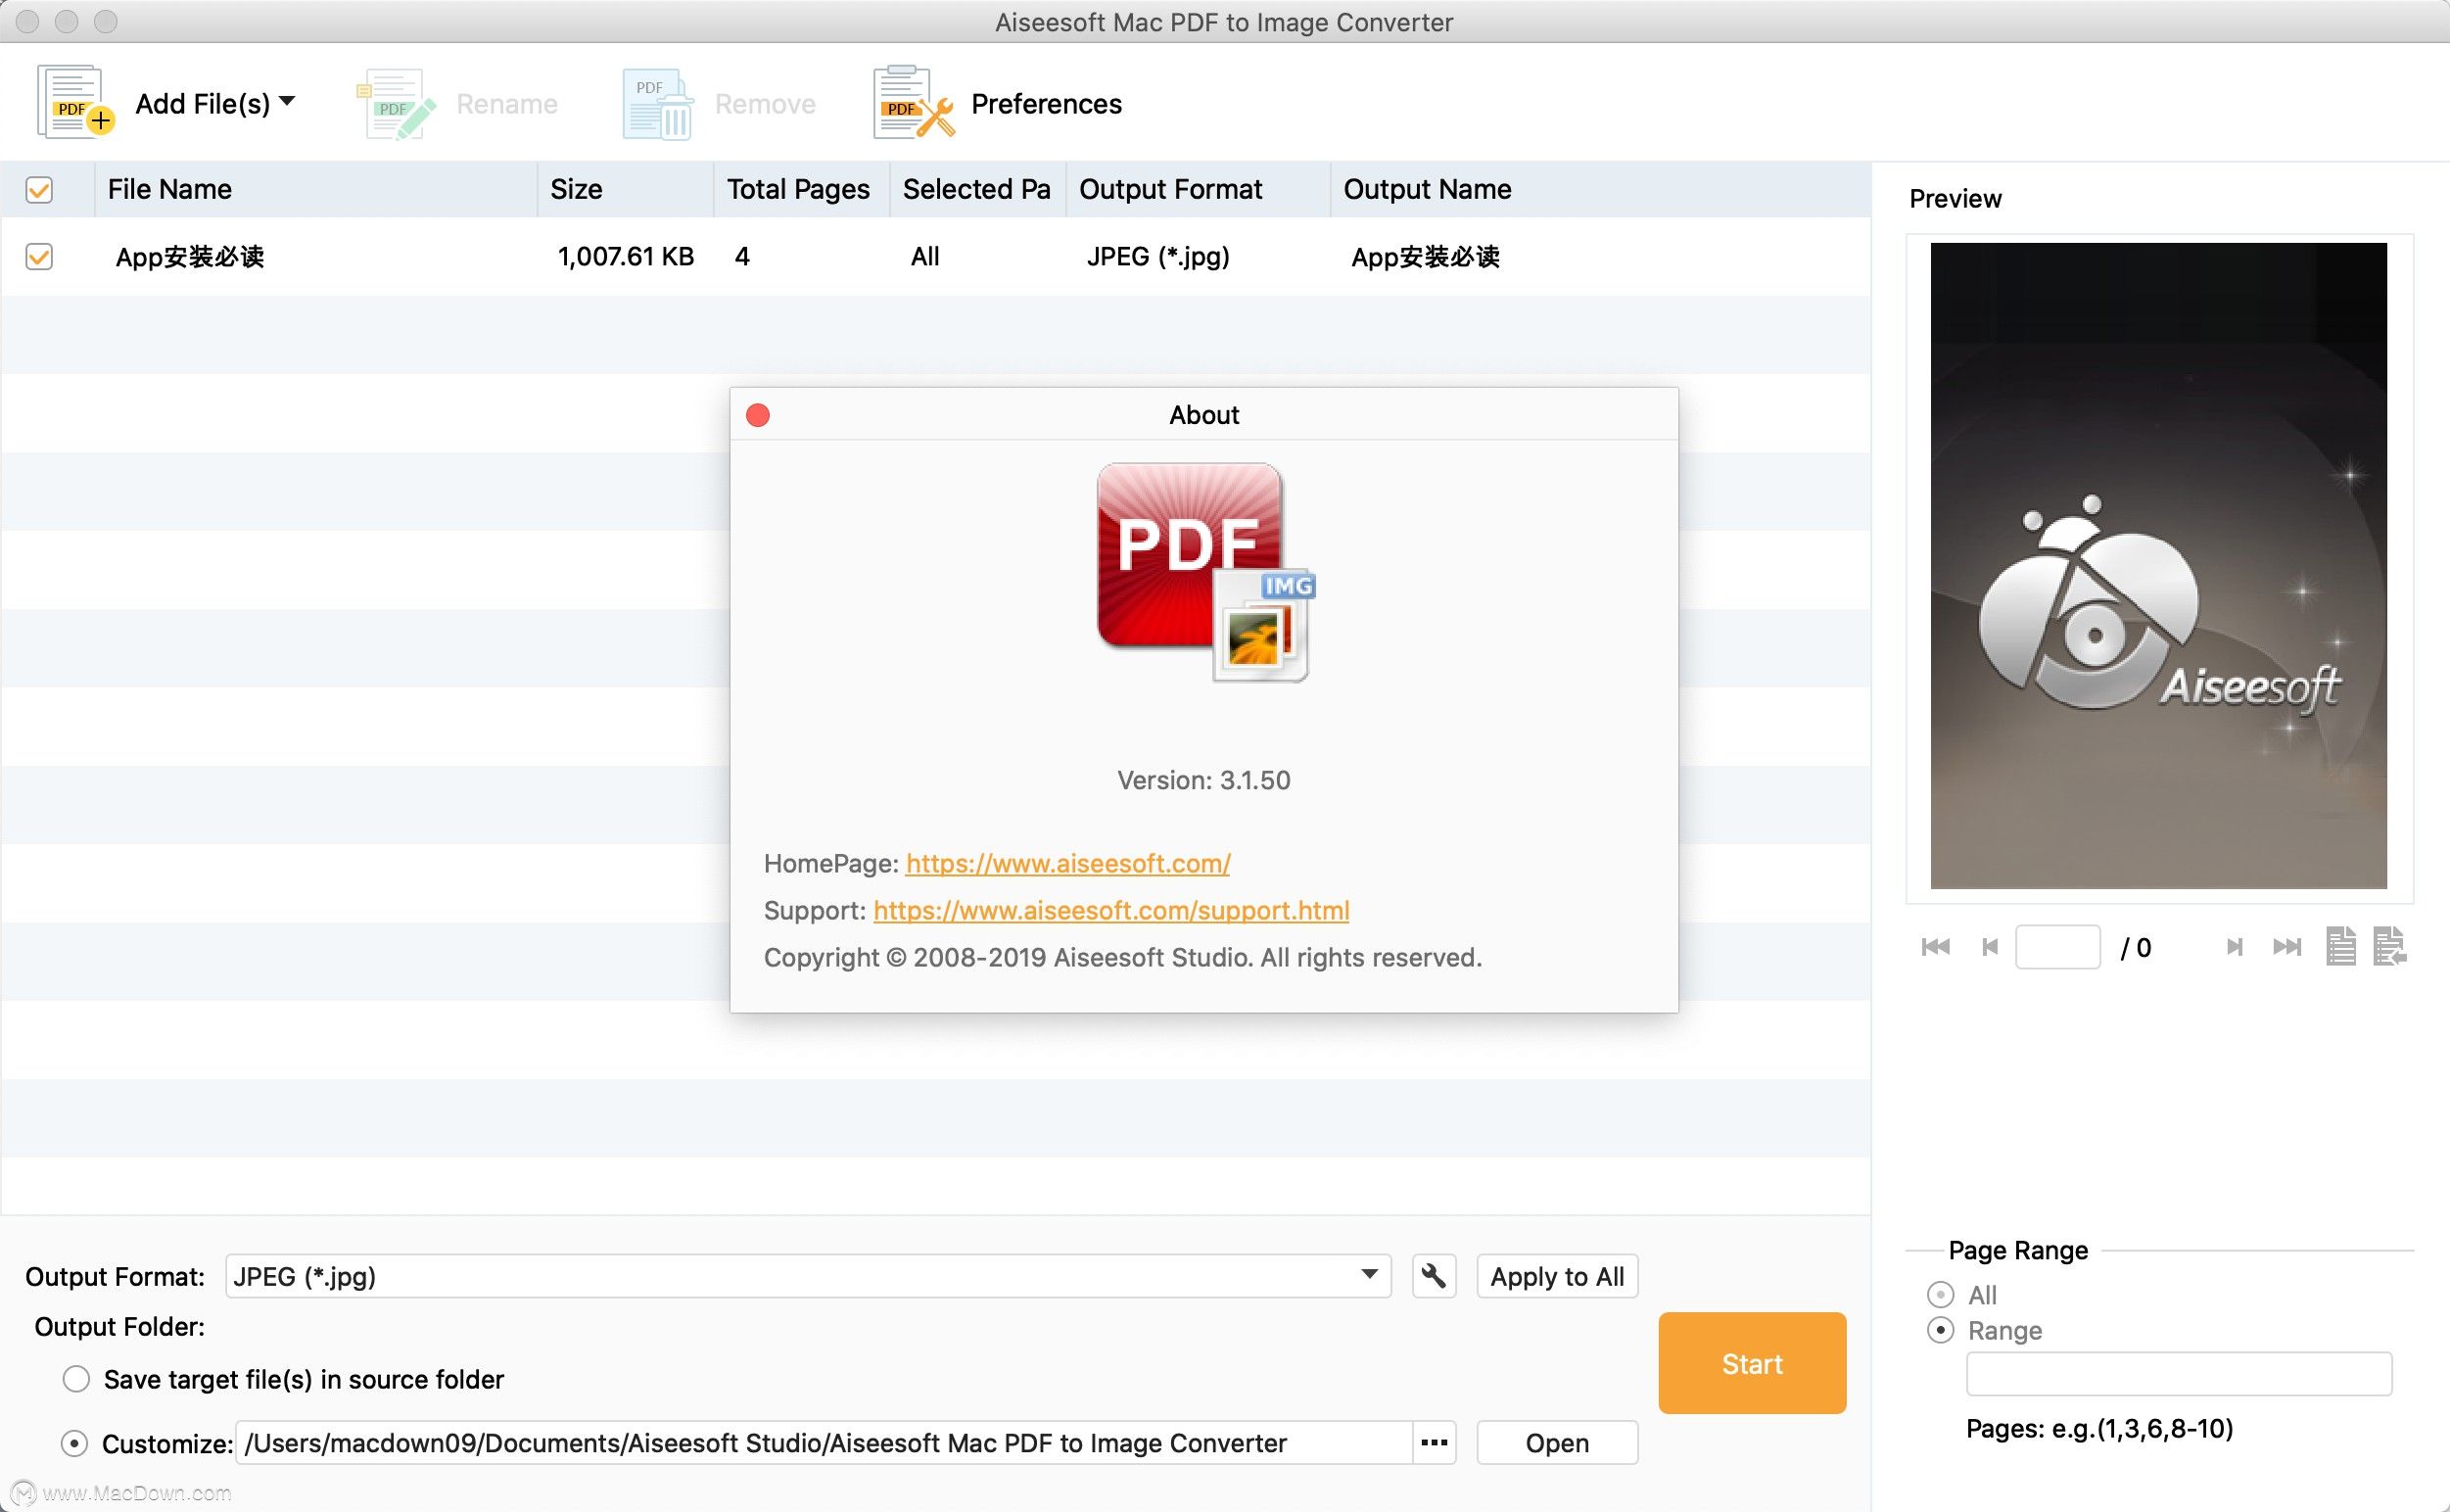Jump to first preview page
This screenshot has width=2450, height=1512.
(1935, 946)
